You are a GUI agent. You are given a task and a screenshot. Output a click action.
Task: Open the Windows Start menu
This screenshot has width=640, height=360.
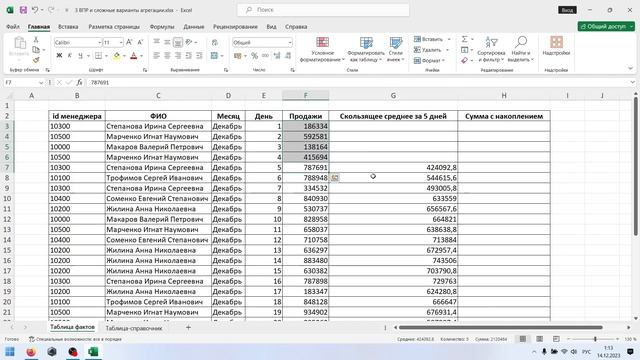click(10, 352)
